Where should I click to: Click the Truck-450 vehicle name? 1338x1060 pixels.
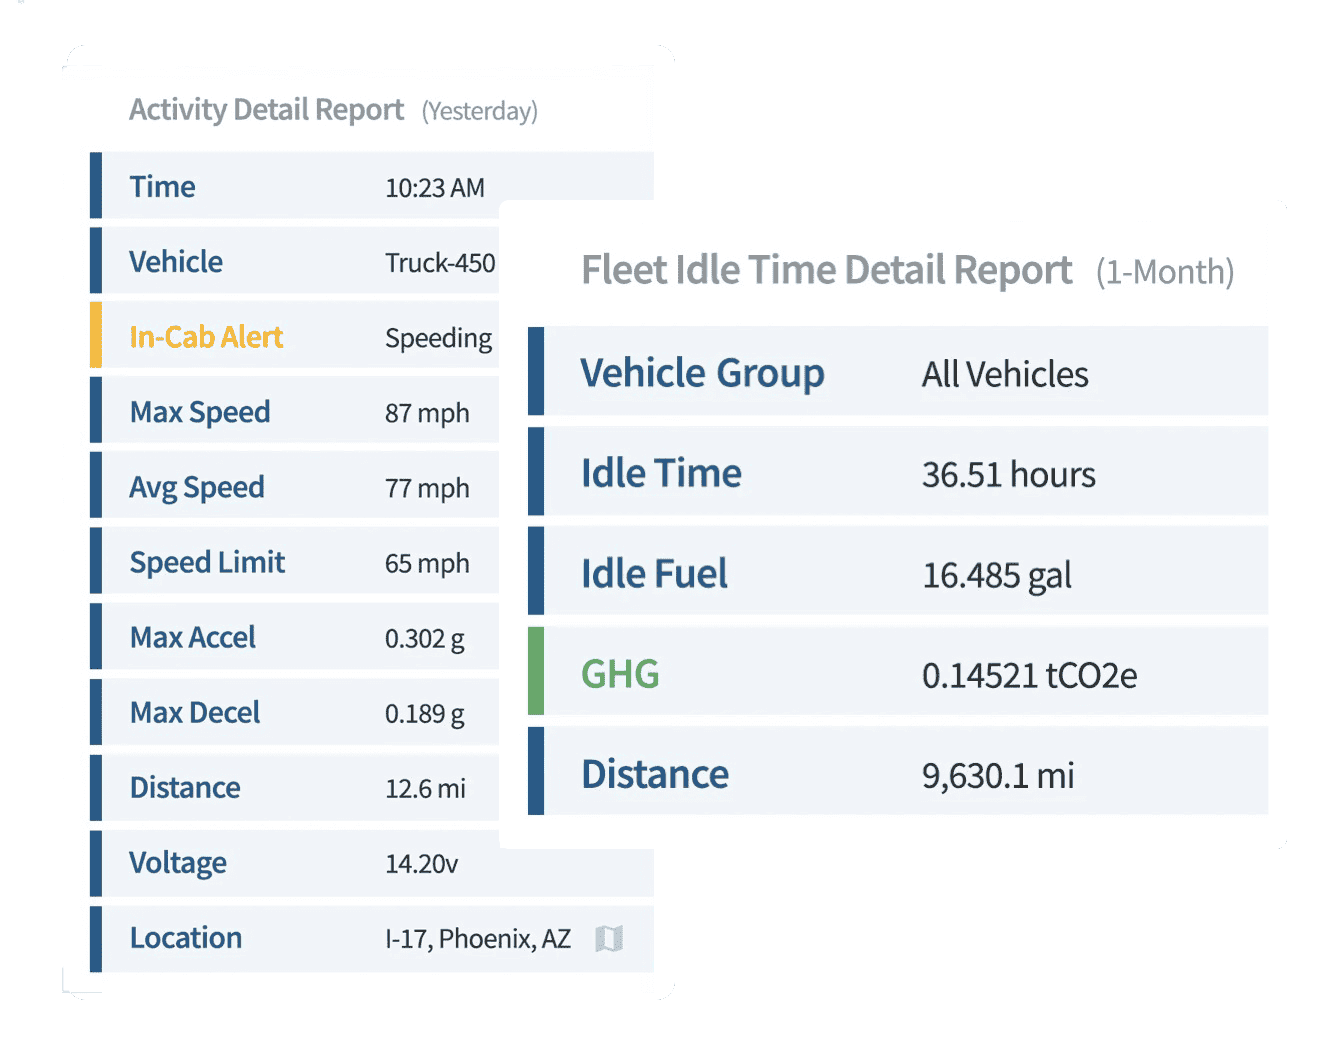pyautogui.click(x=441, y=262)
